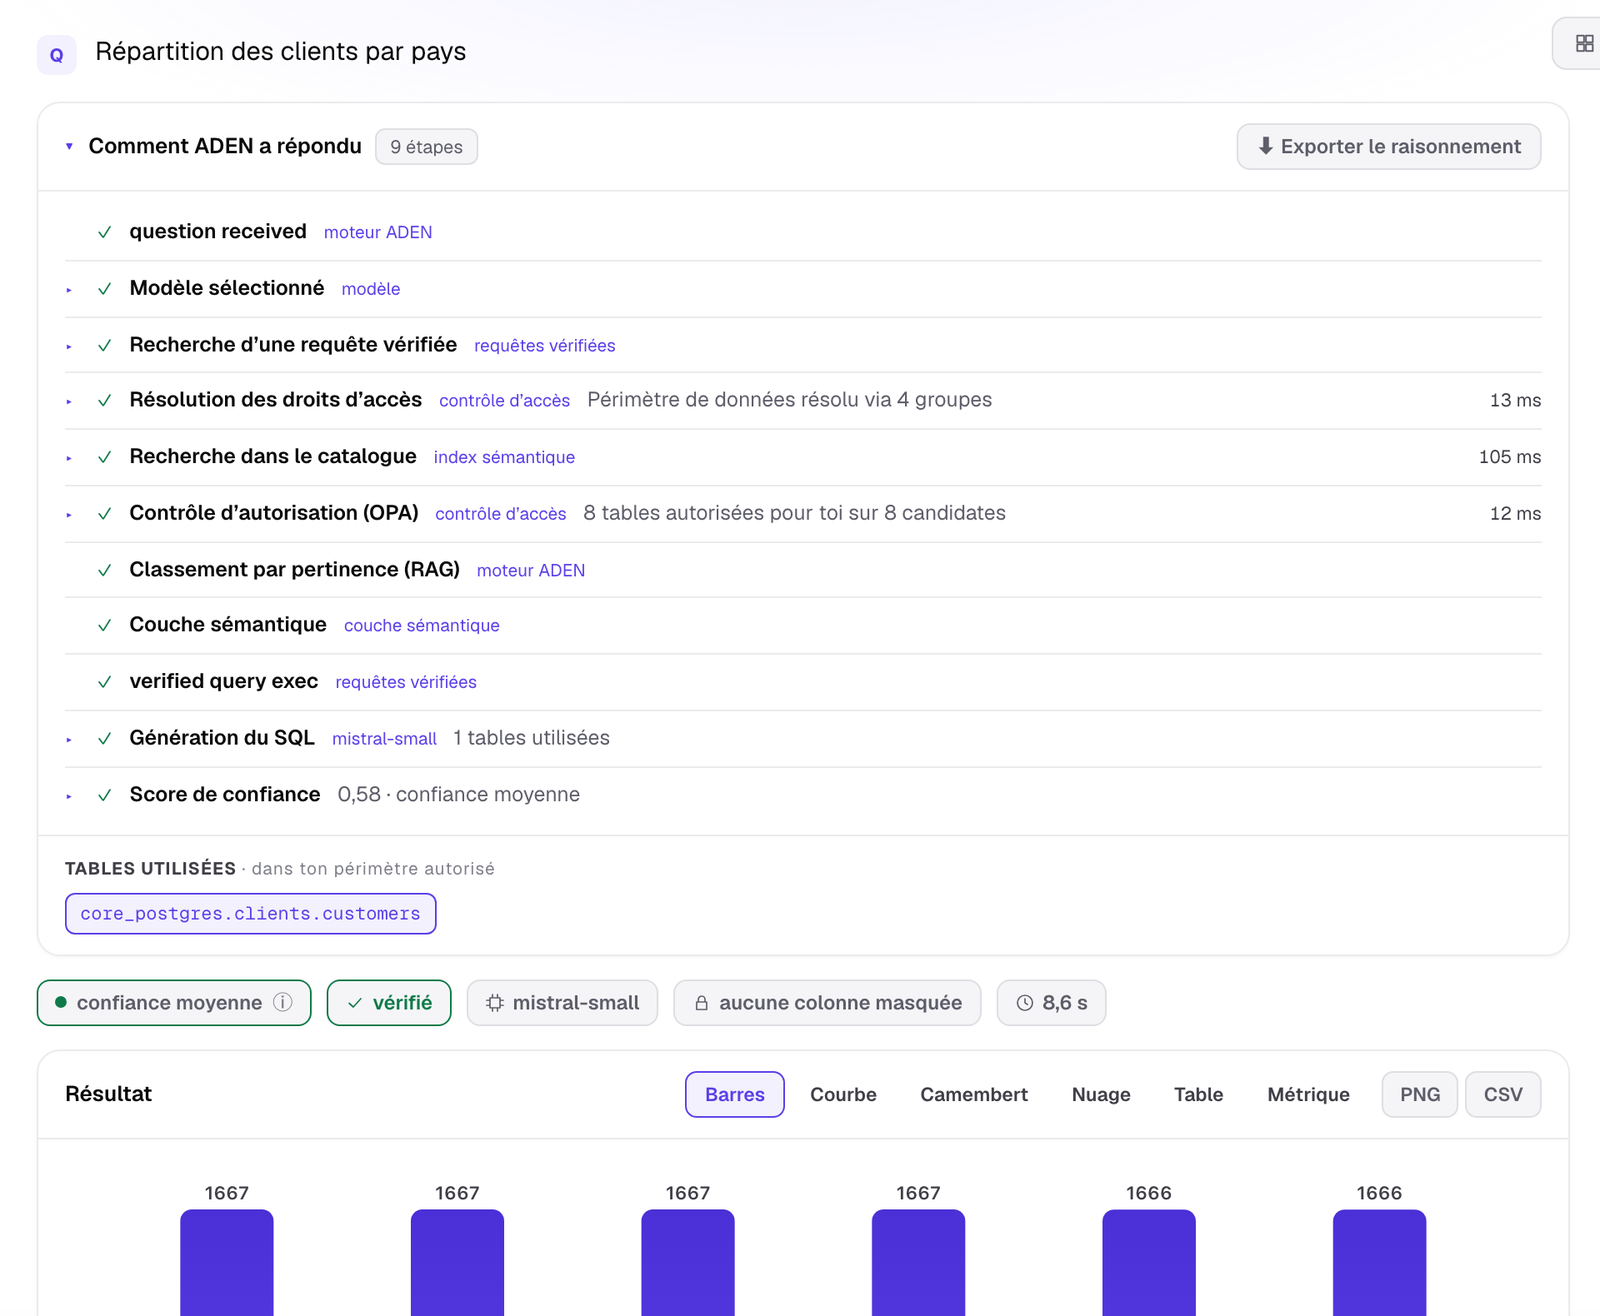Image resolution: width=1600 pixels, height=1316 pixels.
Task: Switch to the Nuage chart view
Action: tap(1101, 1094)
